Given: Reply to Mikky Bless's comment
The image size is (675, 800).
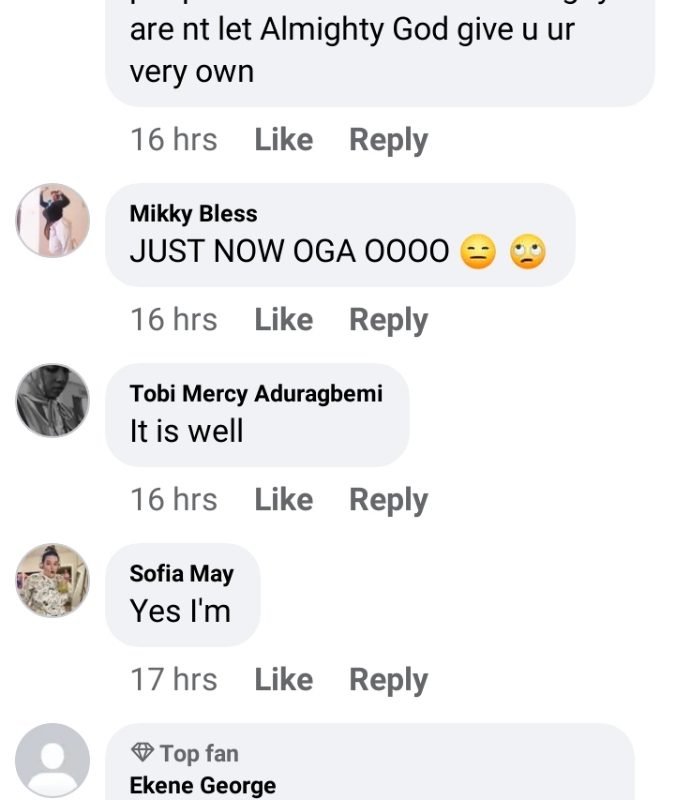Looking at the screenshot, I should [x=388, y=320].
